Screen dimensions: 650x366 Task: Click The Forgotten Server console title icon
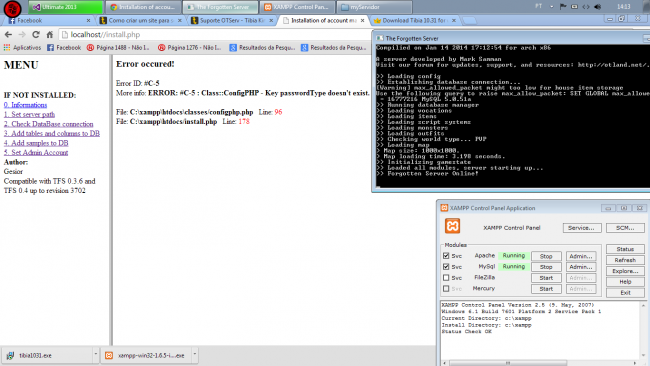[x=379, y=38]
